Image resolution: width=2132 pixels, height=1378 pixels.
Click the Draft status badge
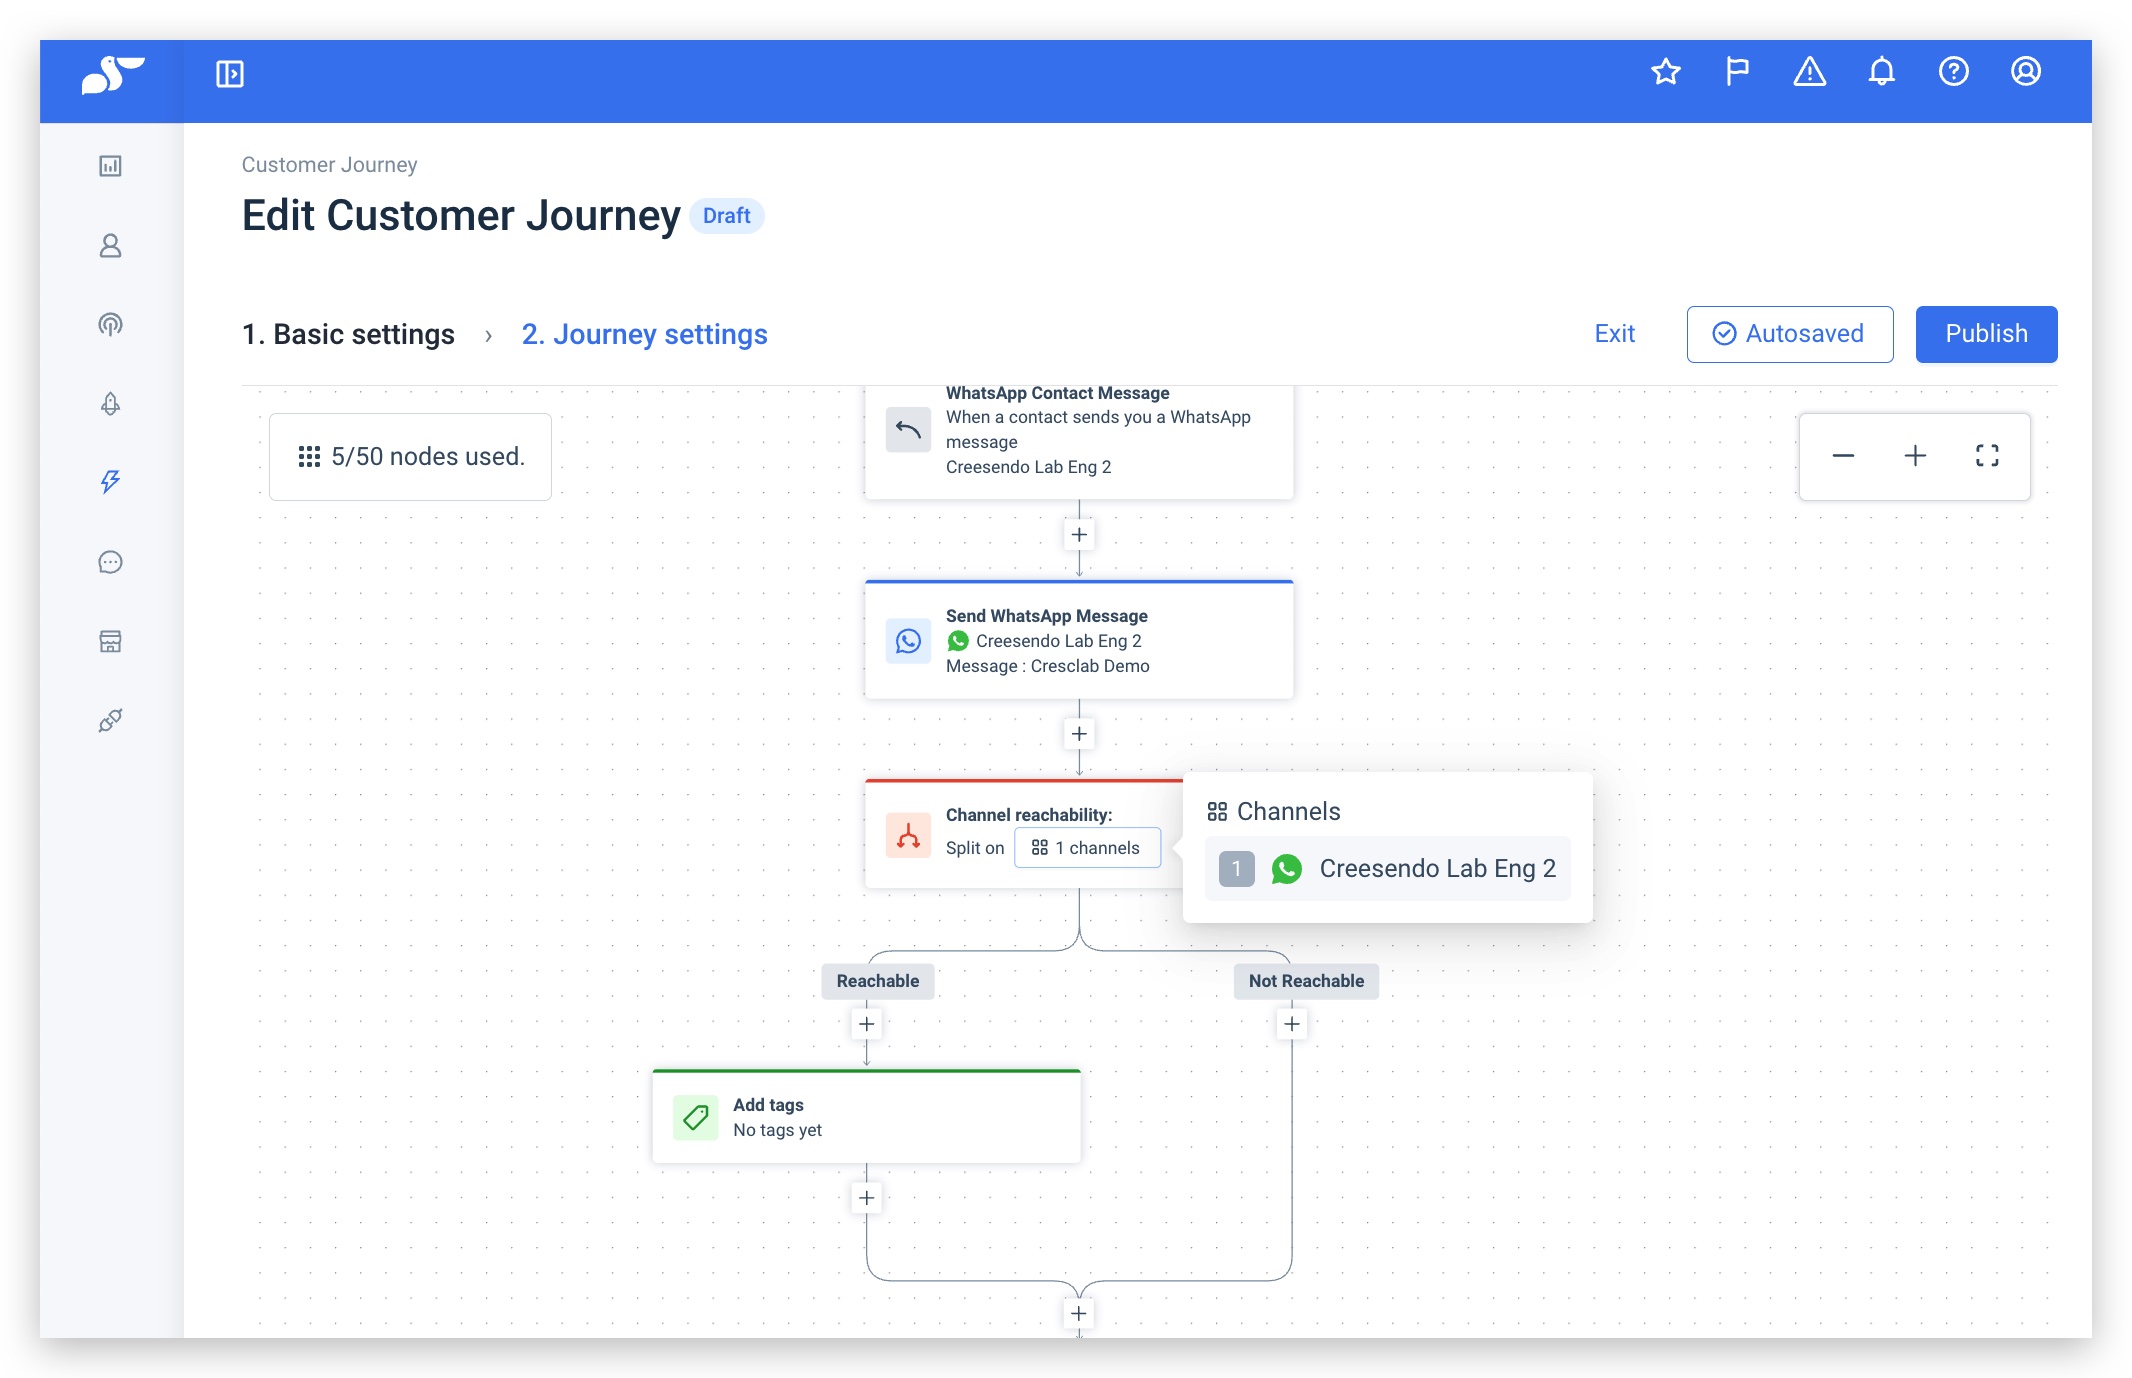click(726, 216)
